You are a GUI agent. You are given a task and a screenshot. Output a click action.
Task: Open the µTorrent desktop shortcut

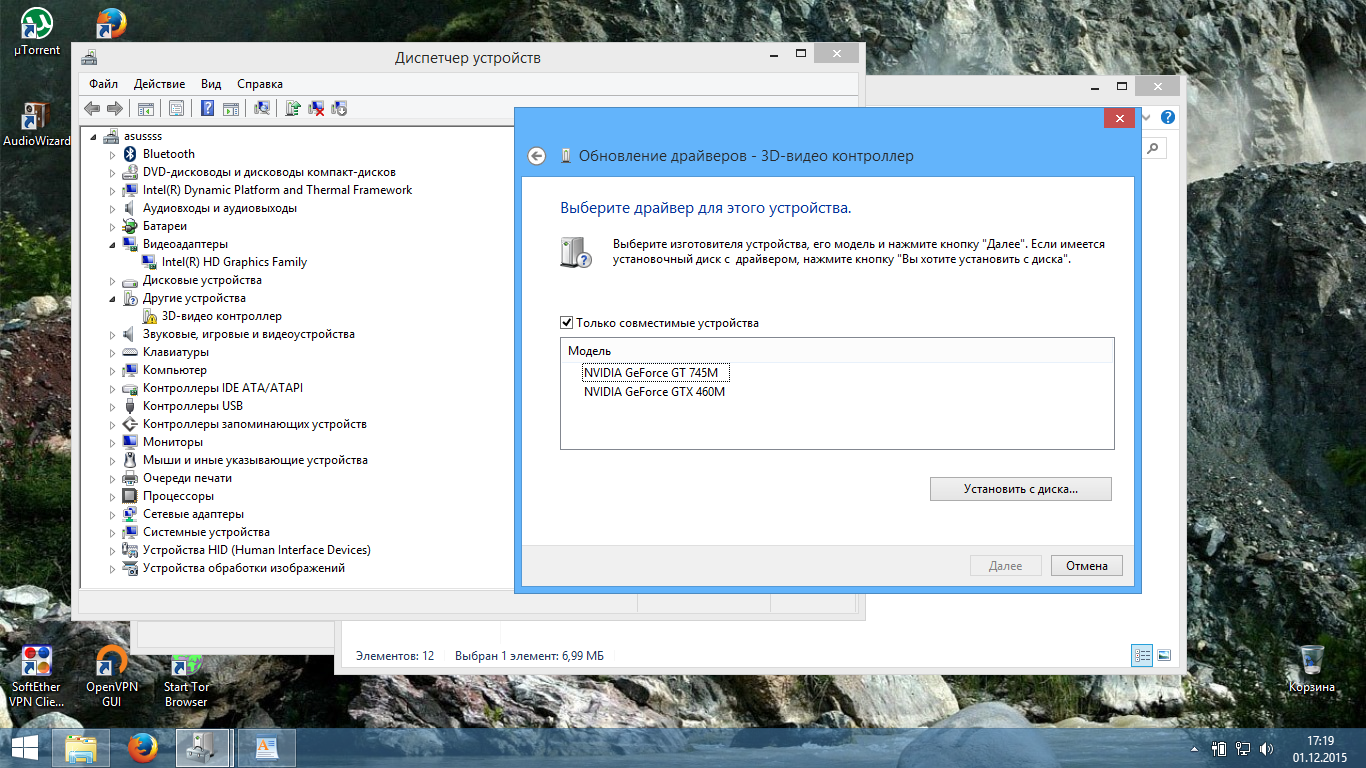37,32
